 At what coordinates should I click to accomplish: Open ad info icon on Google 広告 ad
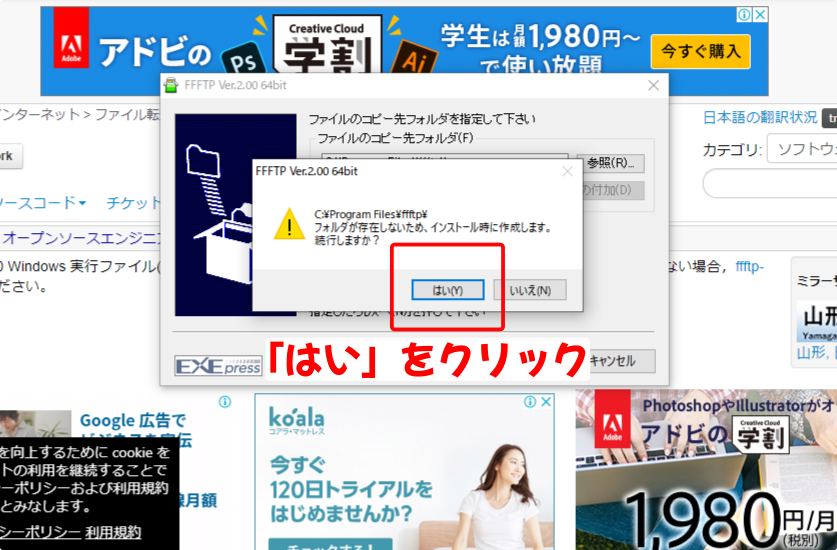(x=225, y=402)
